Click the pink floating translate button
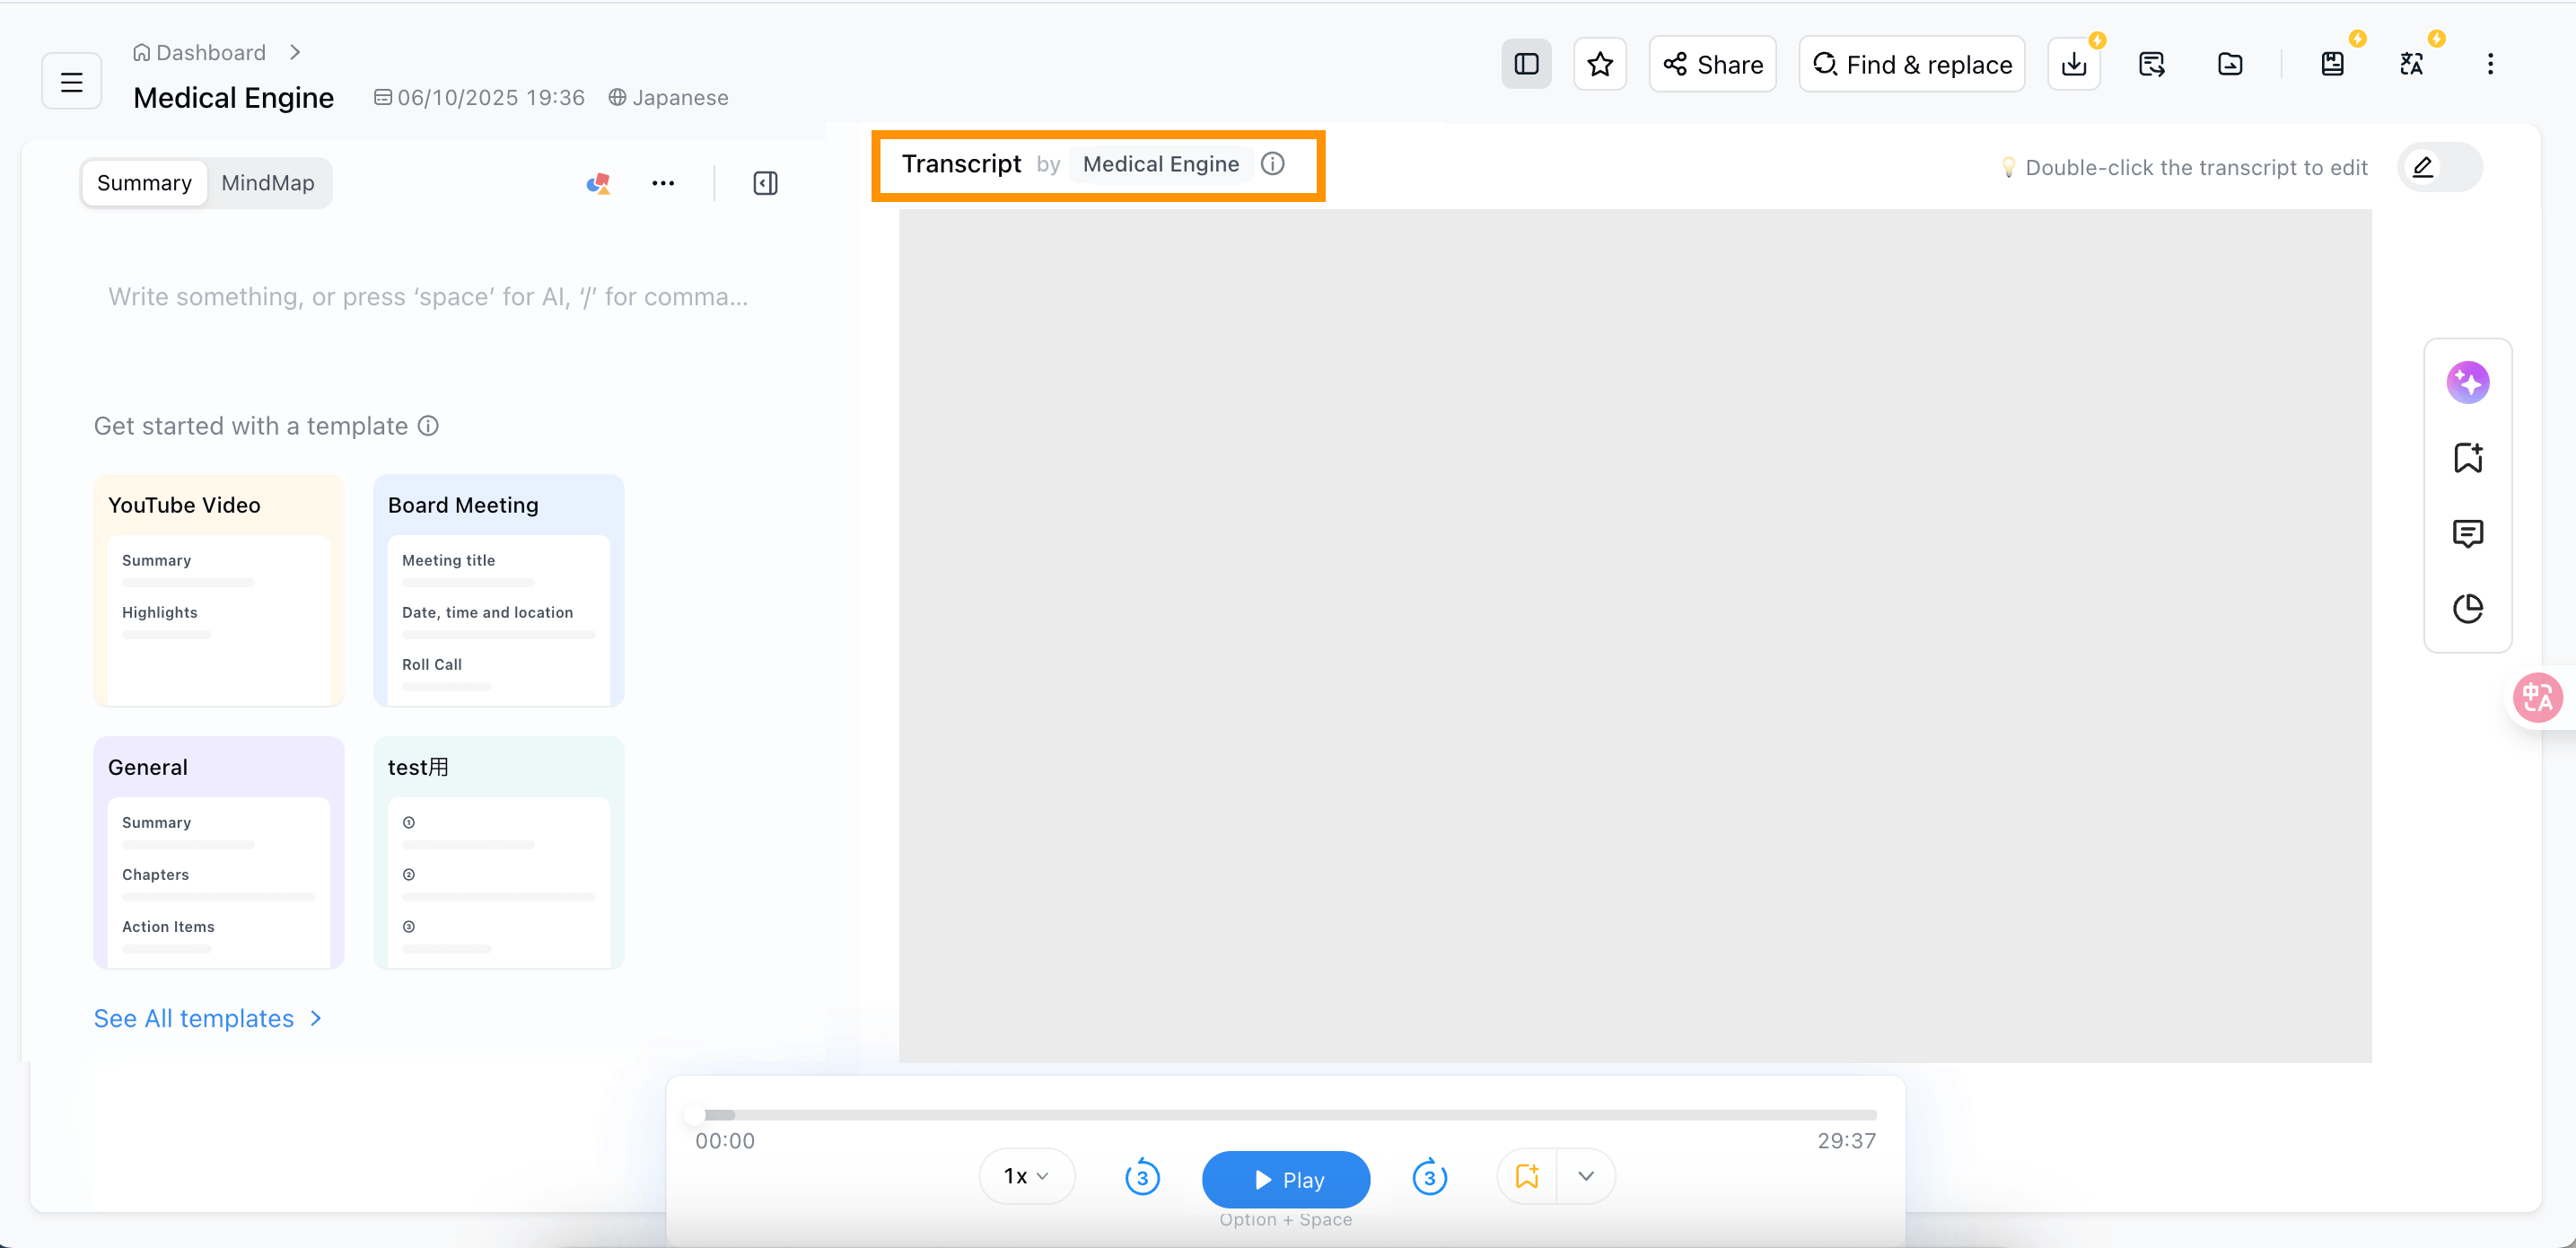This screenshot has width=2576, height=1248. click(x=2537, y=698)
